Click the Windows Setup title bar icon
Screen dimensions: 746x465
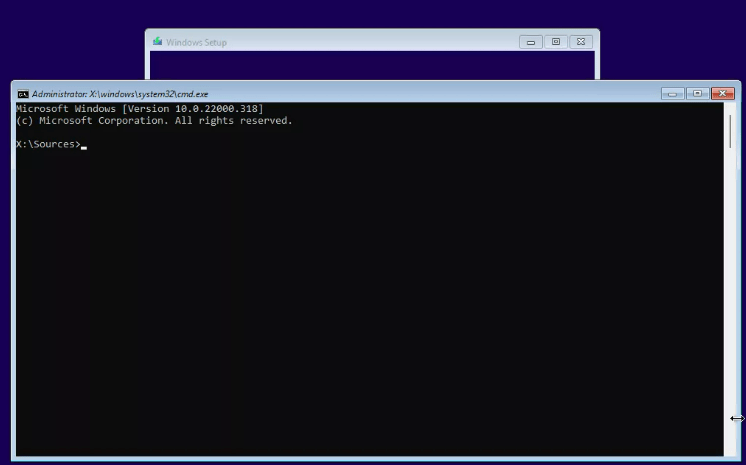pyautogui.click(x=157, y=42)
